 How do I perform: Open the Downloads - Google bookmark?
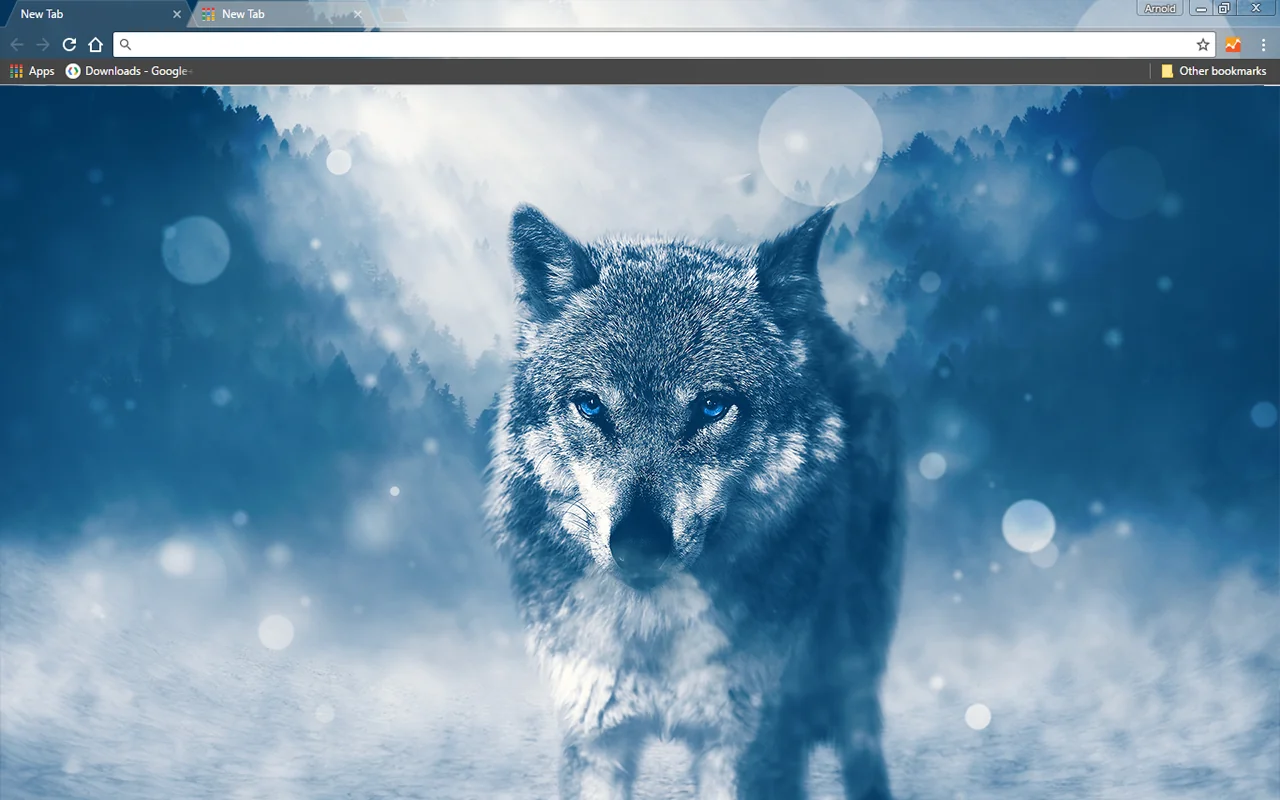[x=128, y=71]
